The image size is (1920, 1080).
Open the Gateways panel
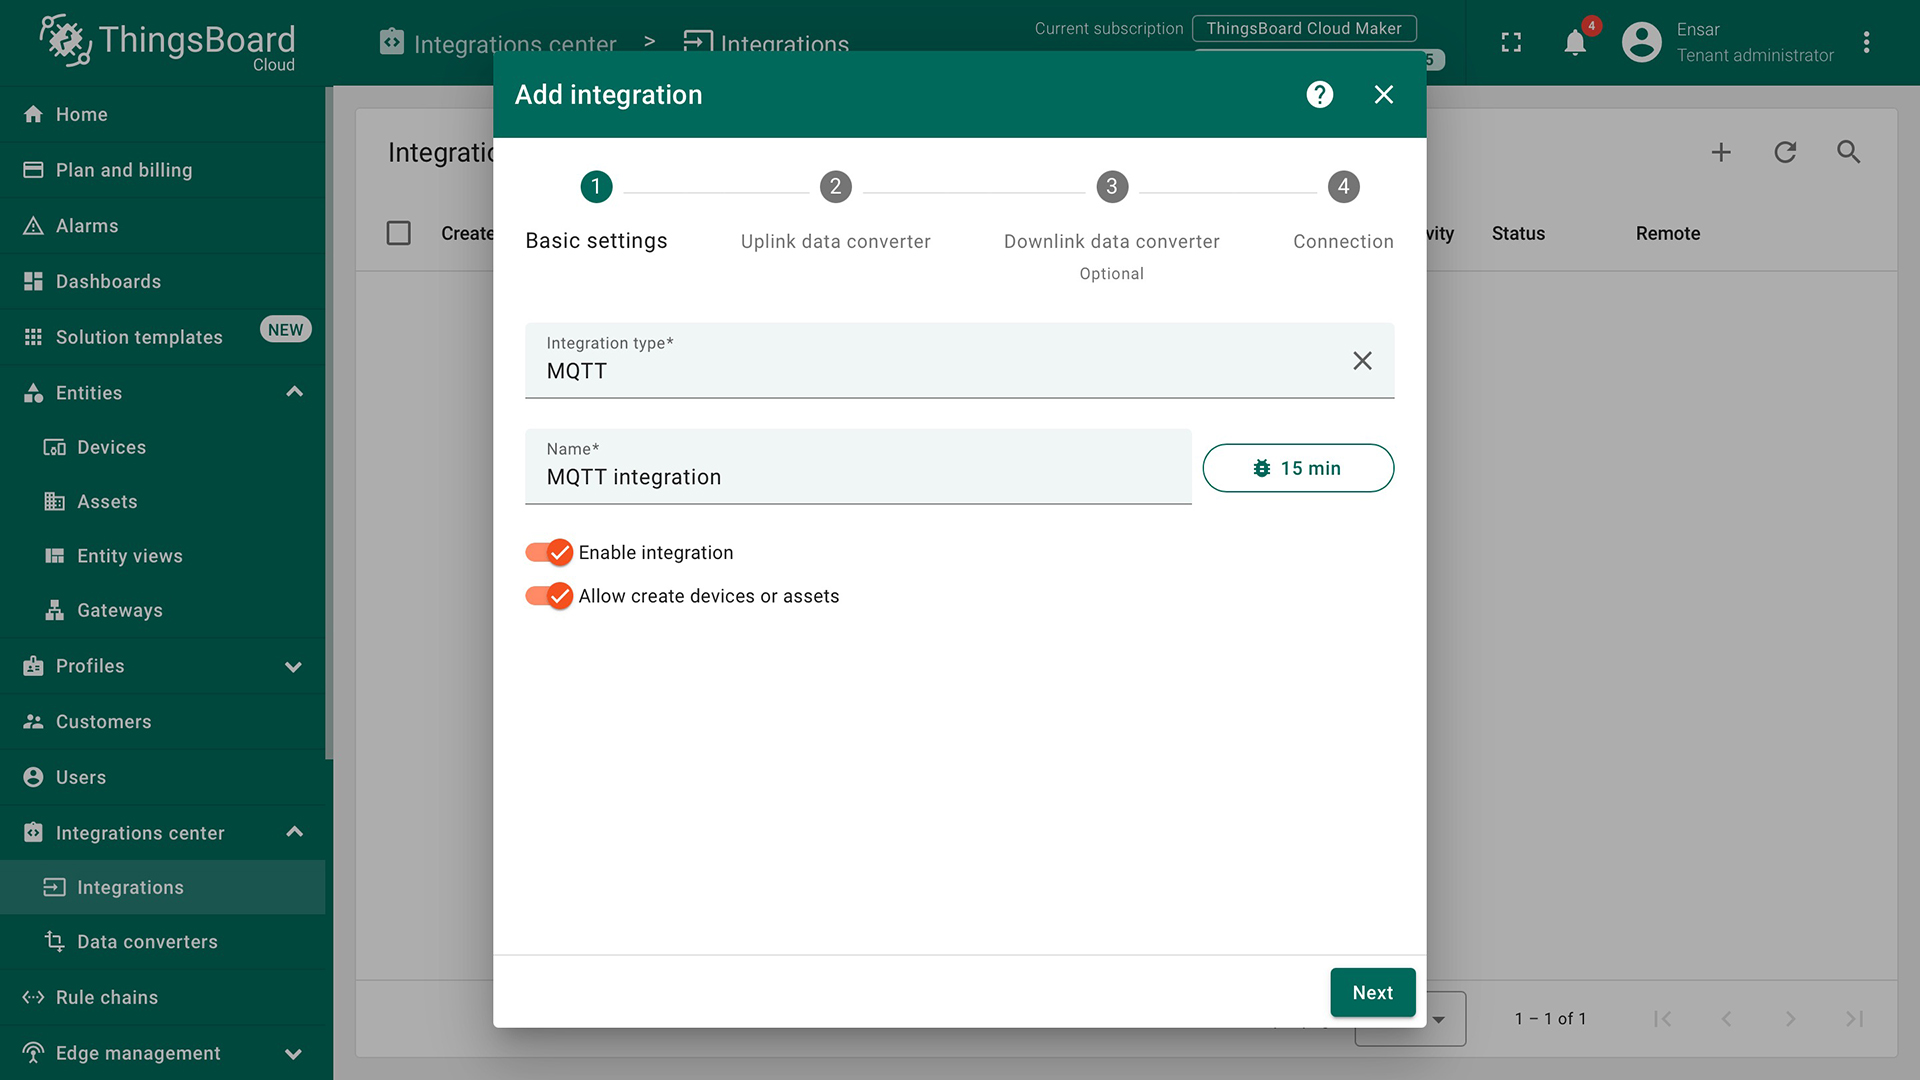pos(119,610)
